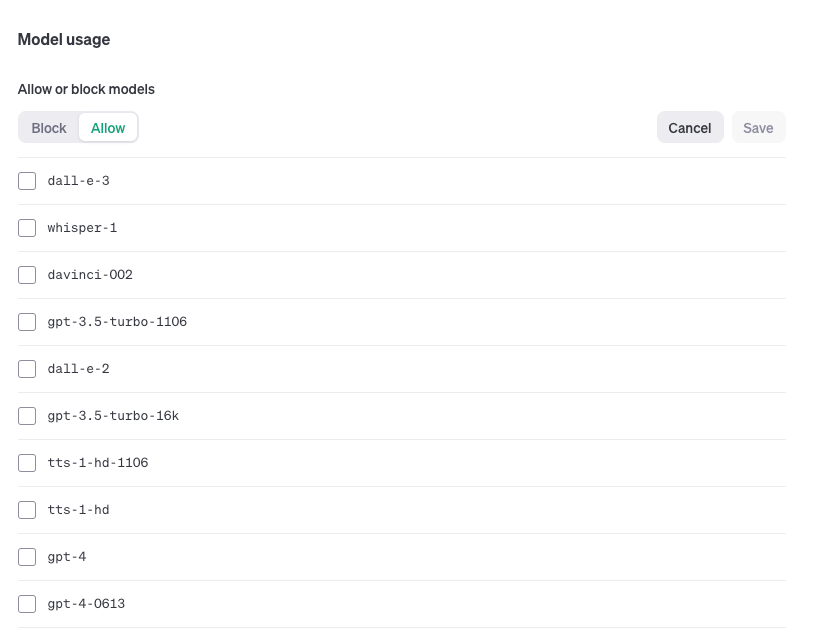
Task: Switch to the Block mode tab
Action: (x=49, y=128)
